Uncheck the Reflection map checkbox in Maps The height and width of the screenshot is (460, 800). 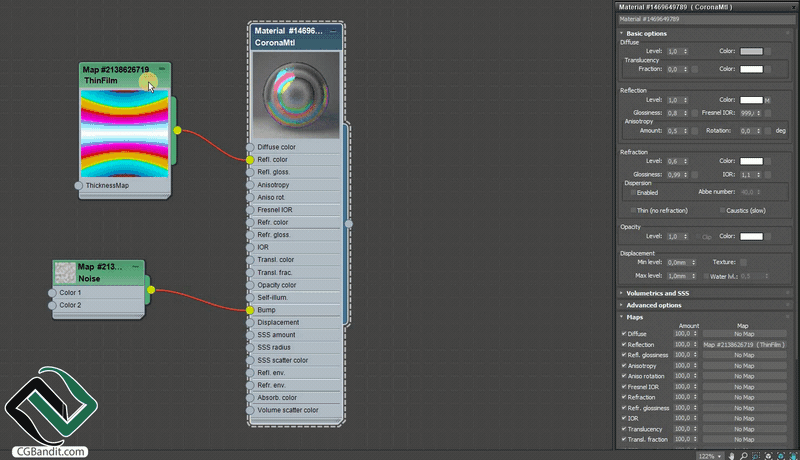(x=624, y=344)
